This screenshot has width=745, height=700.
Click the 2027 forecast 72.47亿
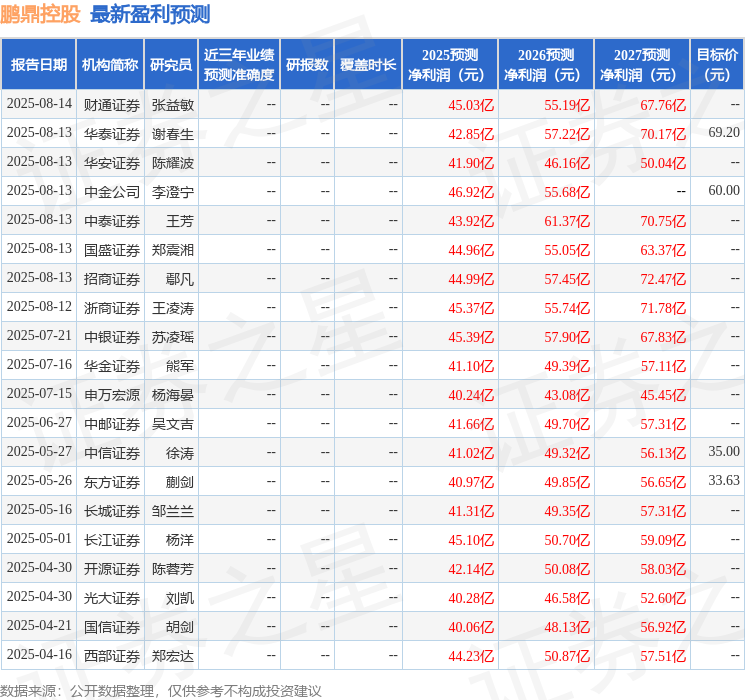[663, 279]
